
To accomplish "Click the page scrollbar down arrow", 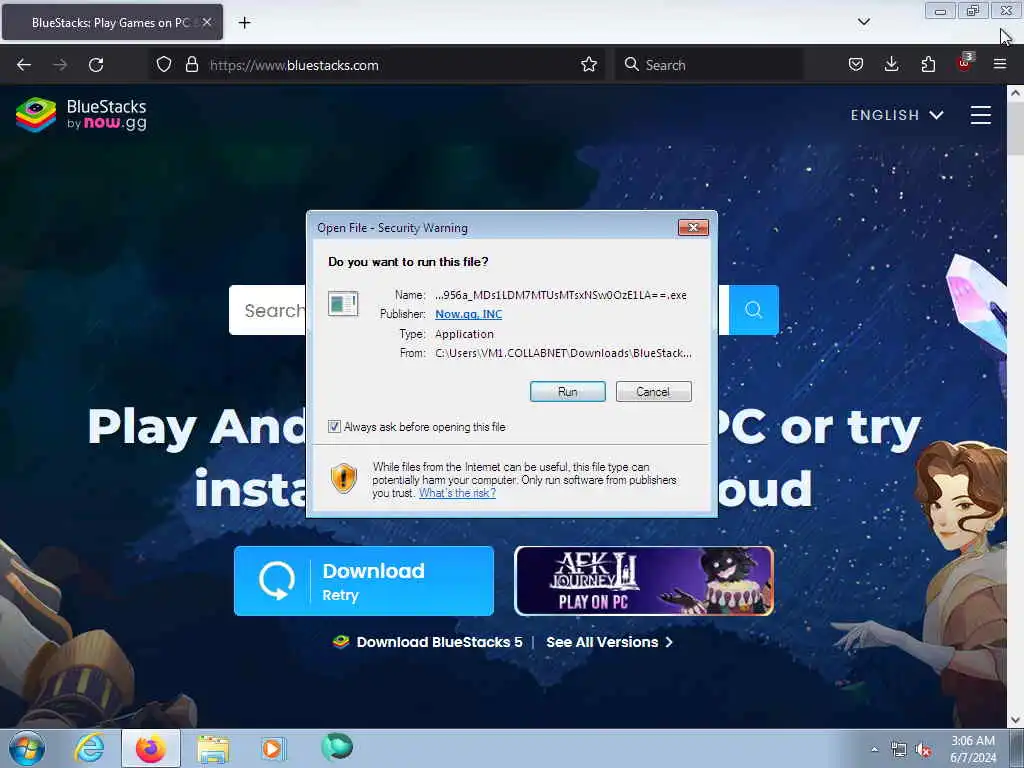I will coord(1015,720).
